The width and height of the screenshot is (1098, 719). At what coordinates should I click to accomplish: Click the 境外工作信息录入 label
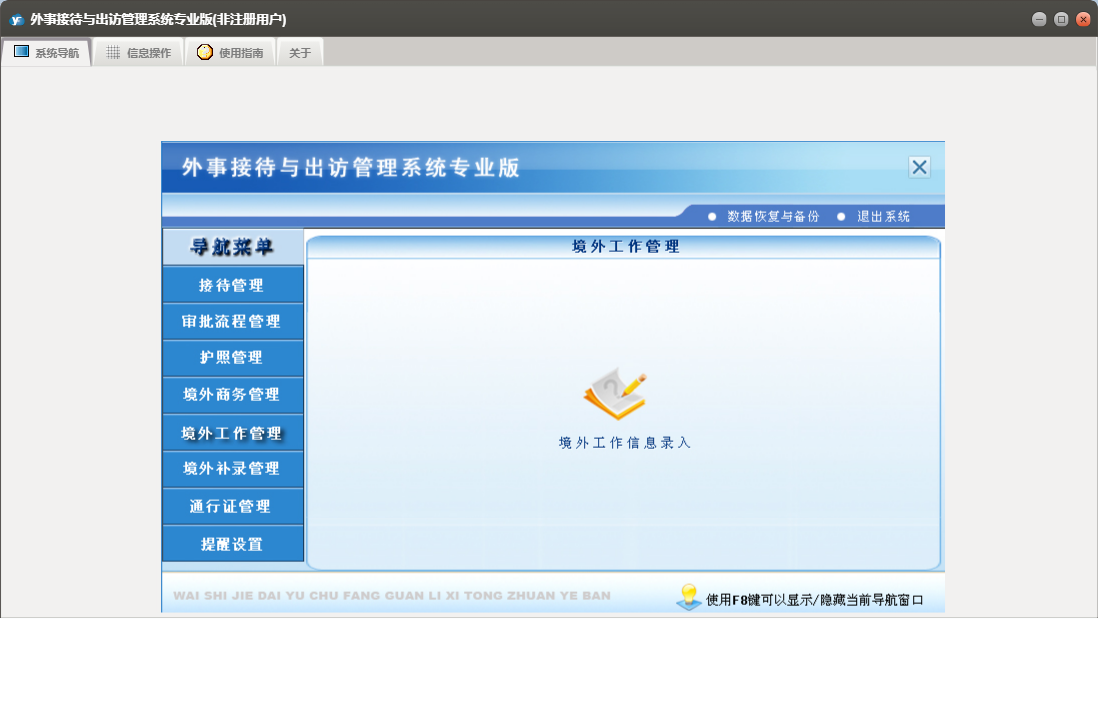[625, 443]
